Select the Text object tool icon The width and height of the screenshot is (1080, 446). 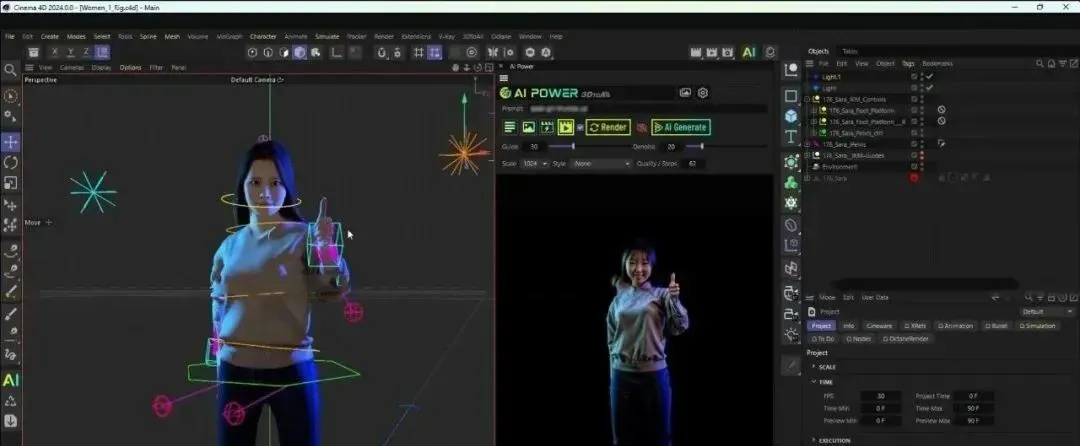point(791,136)
